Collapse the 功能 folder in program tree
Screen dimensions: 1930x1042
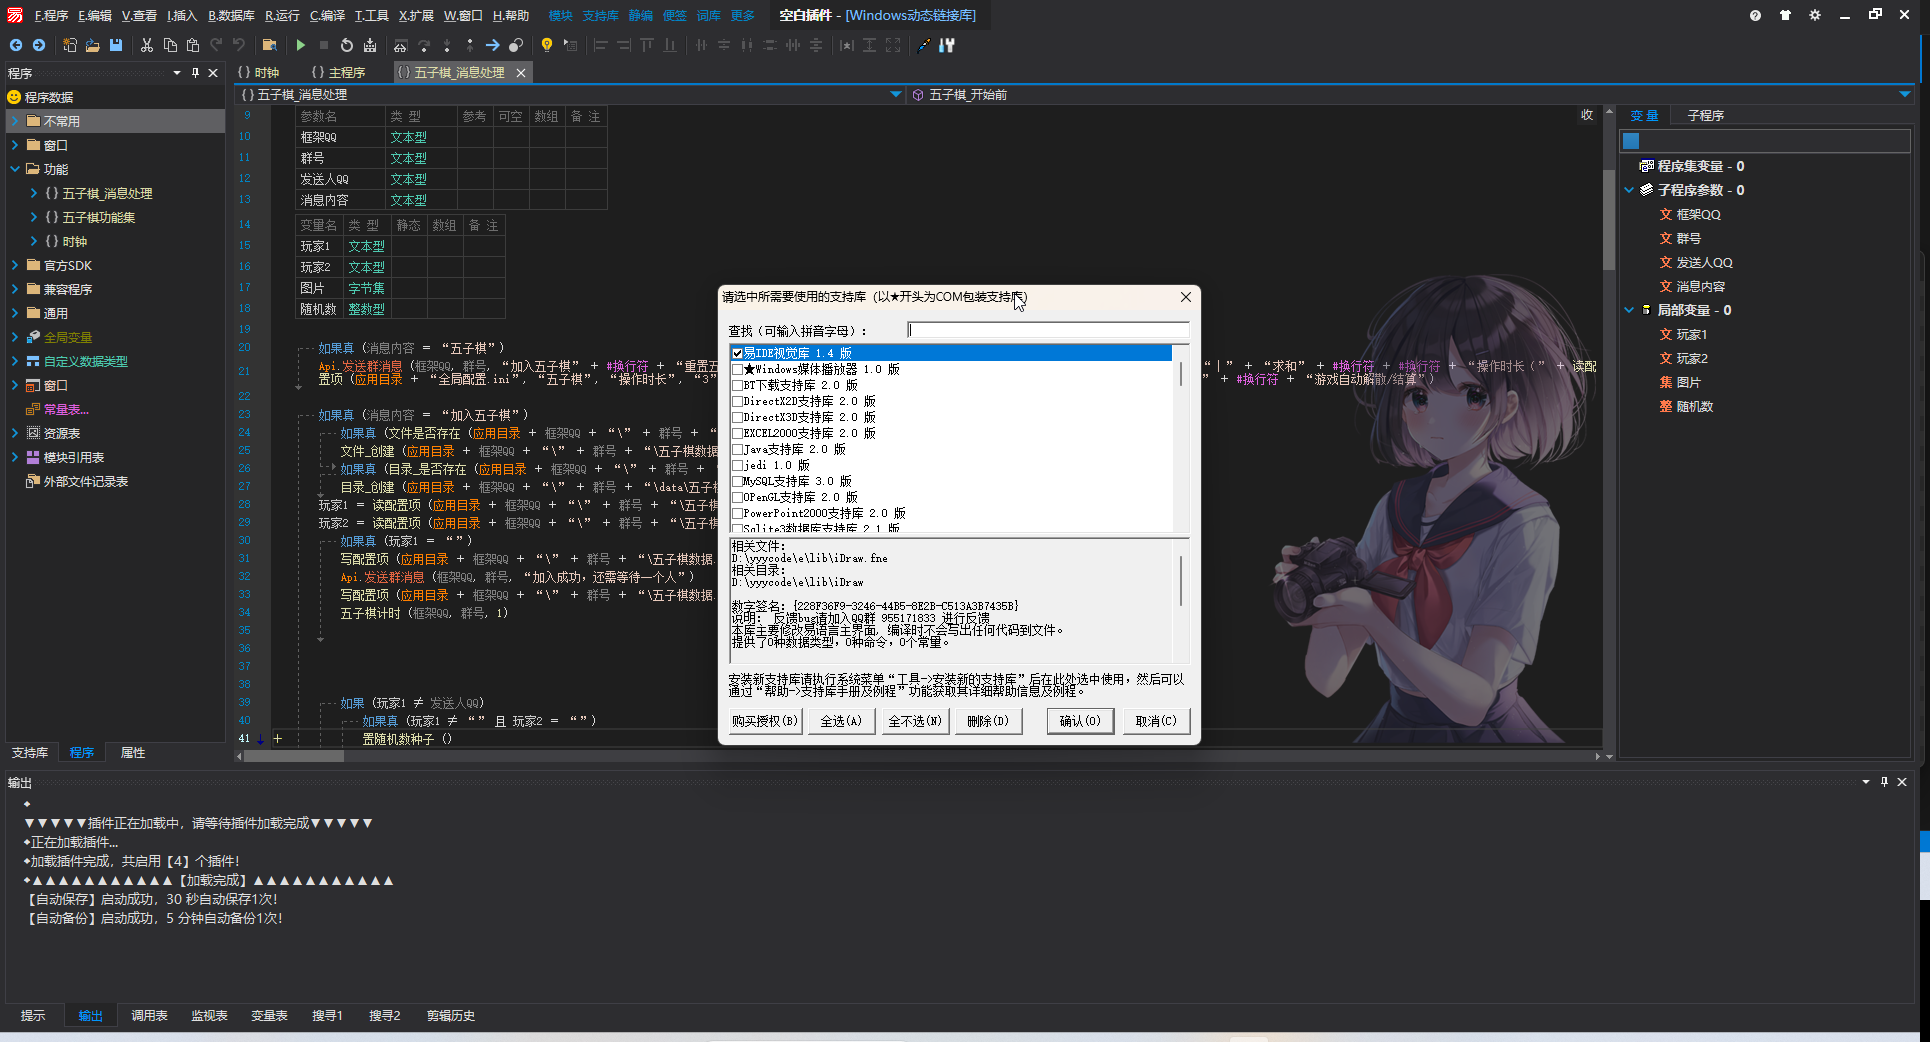click(x=15, y=169)
